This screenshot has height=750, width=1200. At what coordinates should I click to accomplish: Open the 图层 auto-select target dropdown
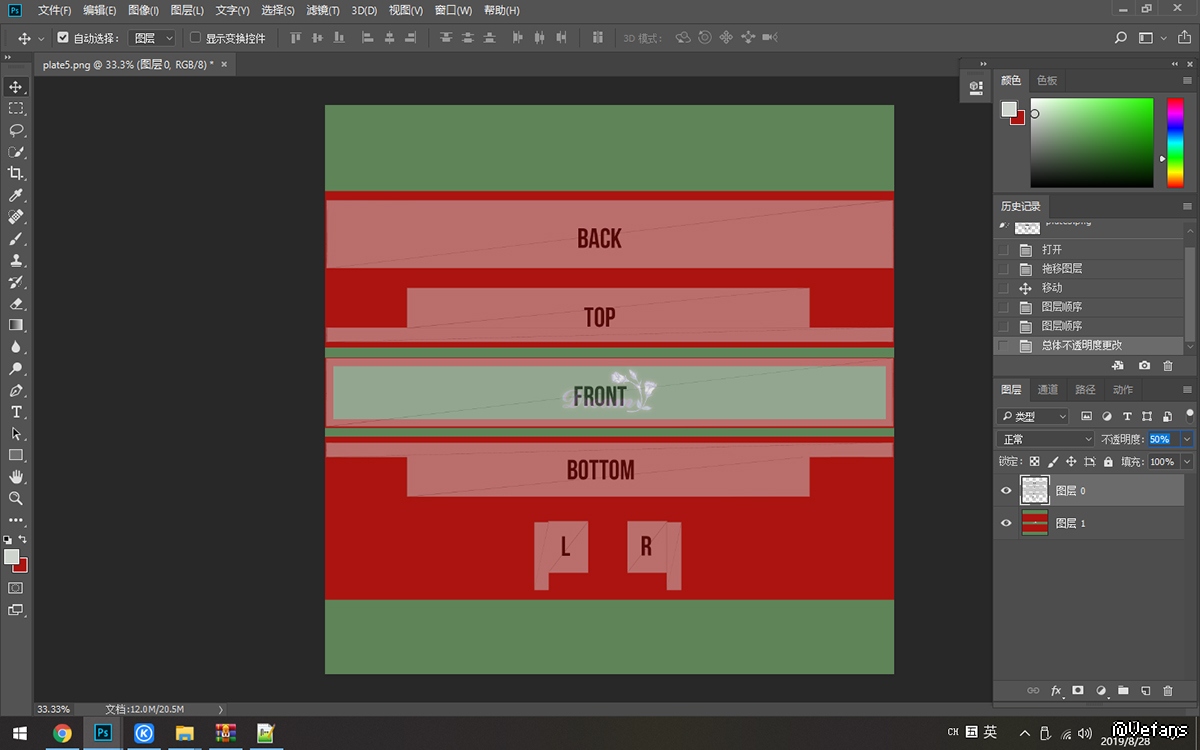pyautogui.click(x=153, y=38)
